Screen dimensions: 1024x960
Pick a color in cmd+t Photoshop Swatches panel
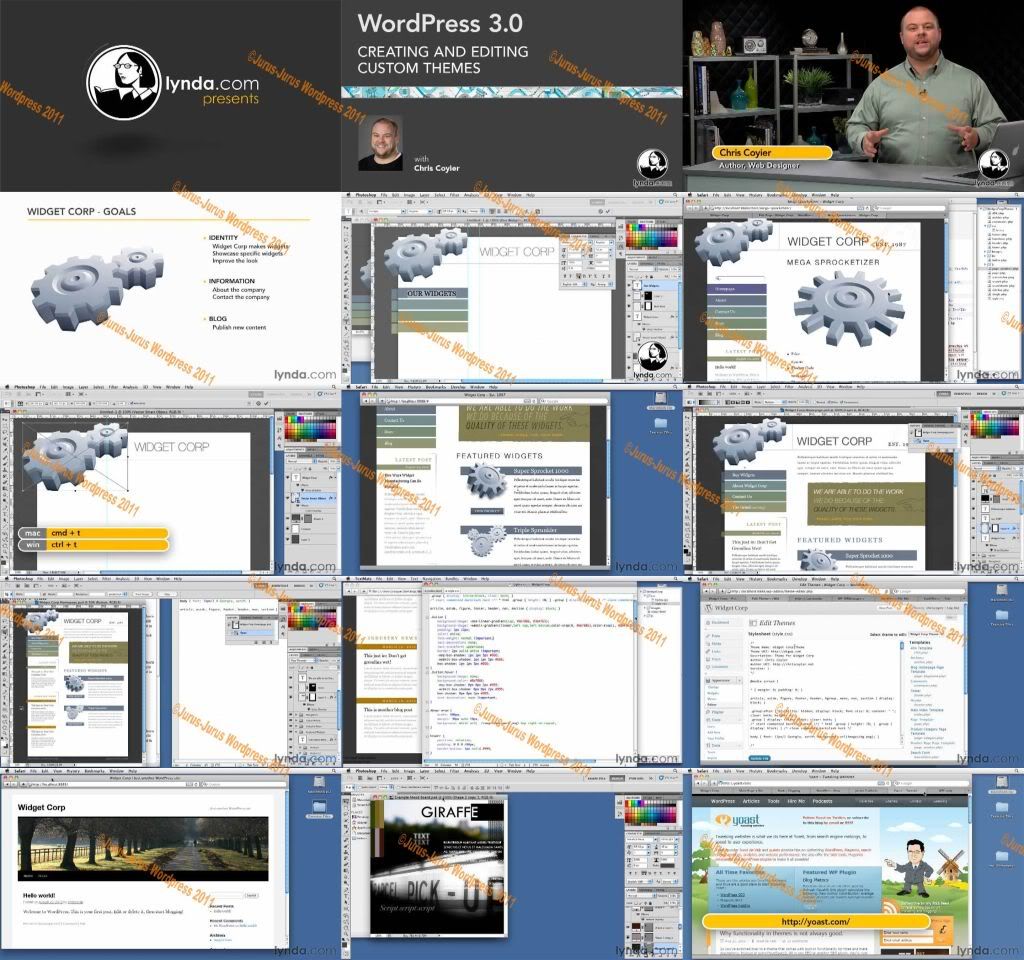pyautogui.click(x=310, y=428)
